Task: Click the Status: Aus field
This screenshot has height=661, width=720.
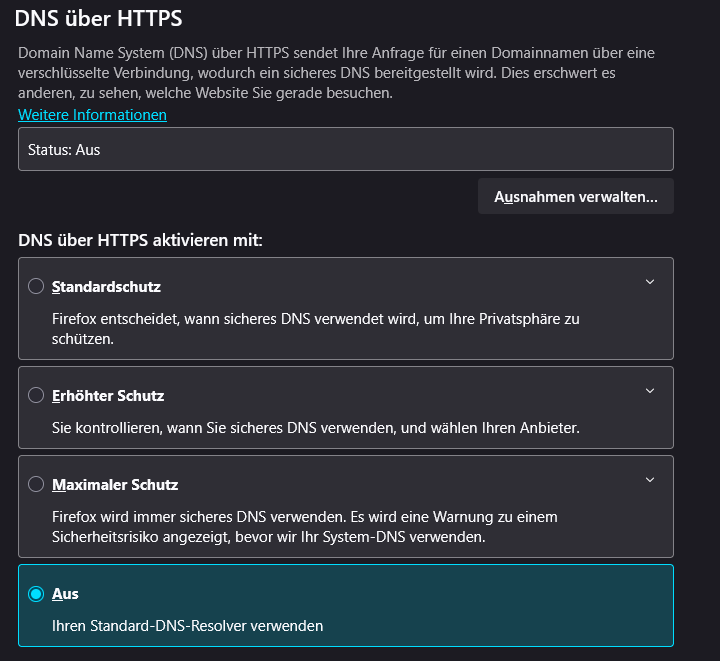Action: pyautogui.click(x=345, y=150)
